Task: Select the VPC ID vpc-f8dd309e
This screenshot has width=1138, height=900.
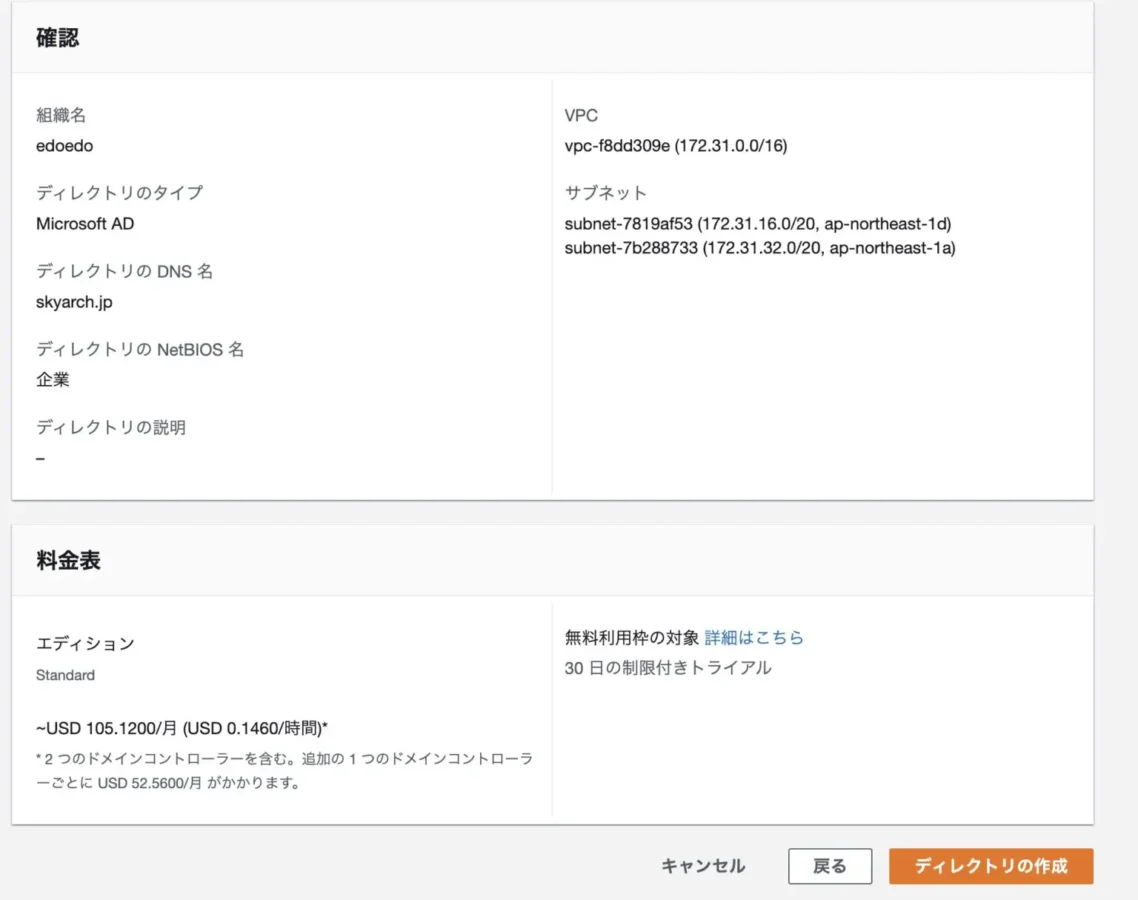Action: pyautogui.click(x=616, y=146)
